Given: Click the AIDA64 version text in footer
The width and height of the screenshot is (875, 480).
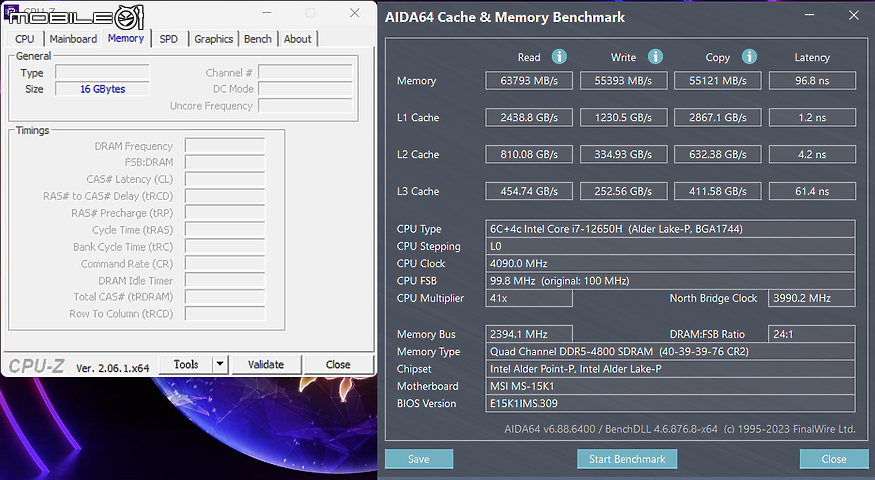Looking at the screenshot, I should (680, 429).
